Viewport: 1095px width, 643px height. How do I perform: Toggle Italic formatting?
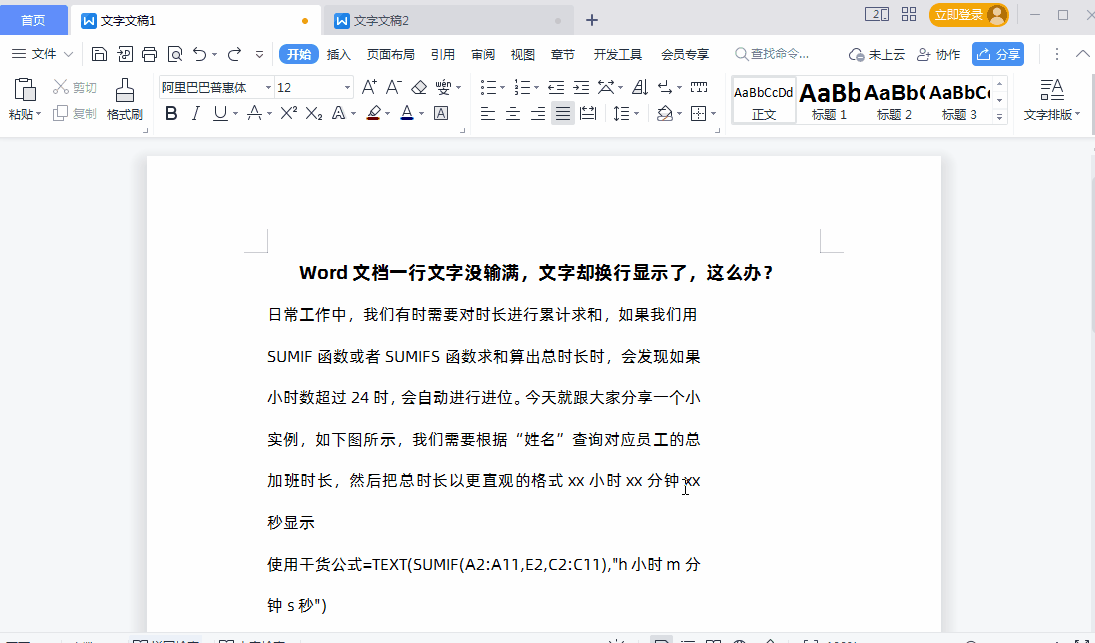[196, 113]
